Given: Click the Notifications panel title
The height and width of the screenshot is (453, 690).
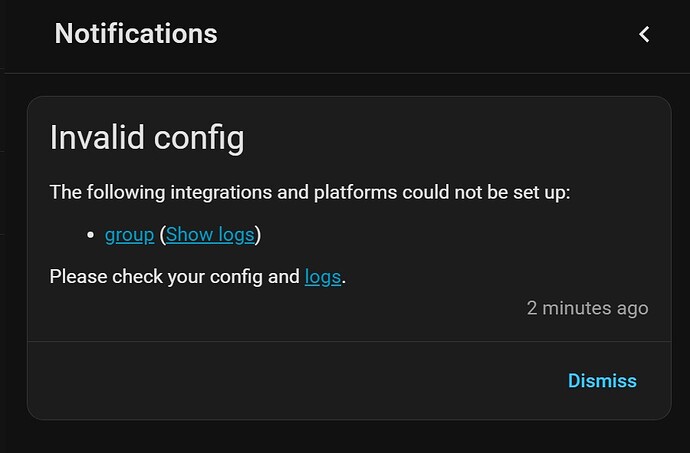Looking at the screenshot, I should tap(136, 34).
